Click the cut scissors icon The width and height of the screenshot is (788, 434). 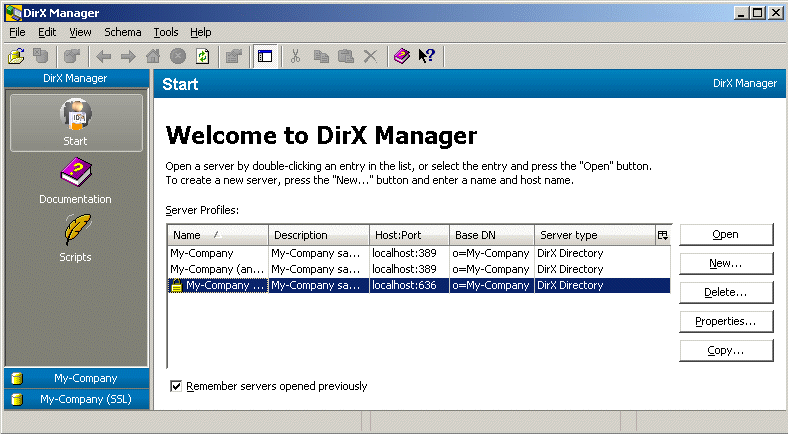point(296,56)
